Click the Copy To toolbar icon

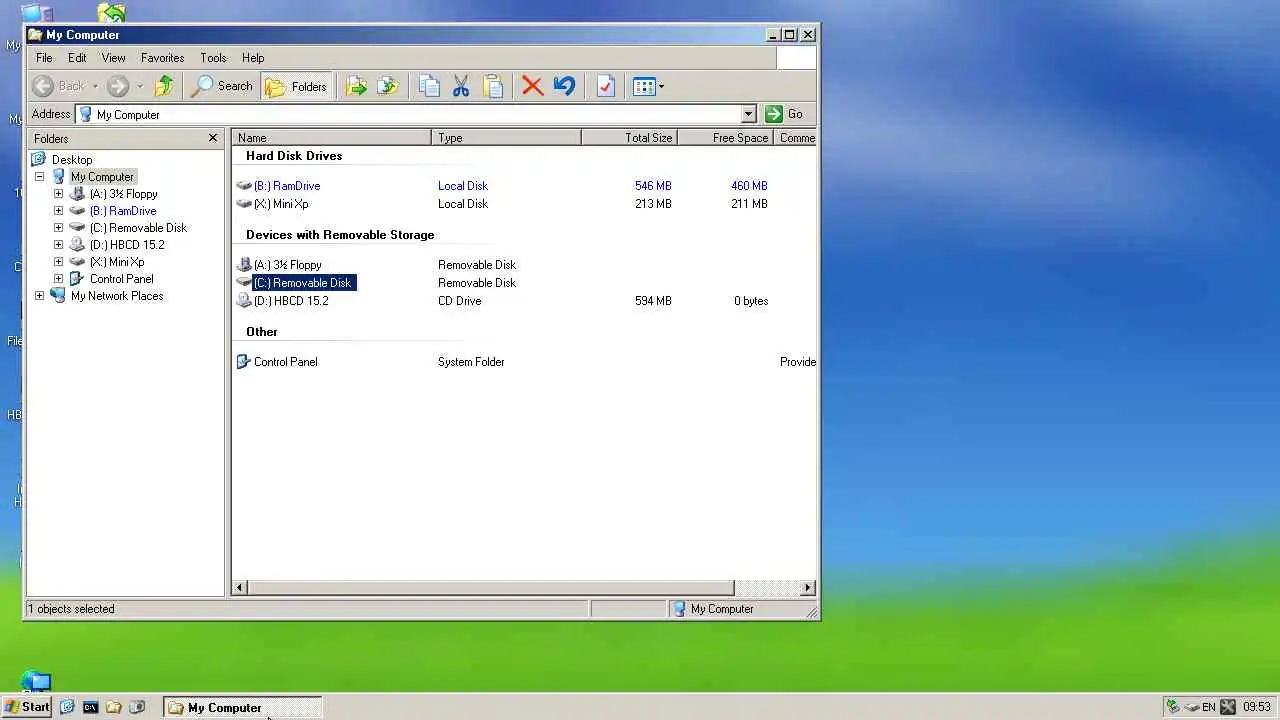[x=387, y=86]
